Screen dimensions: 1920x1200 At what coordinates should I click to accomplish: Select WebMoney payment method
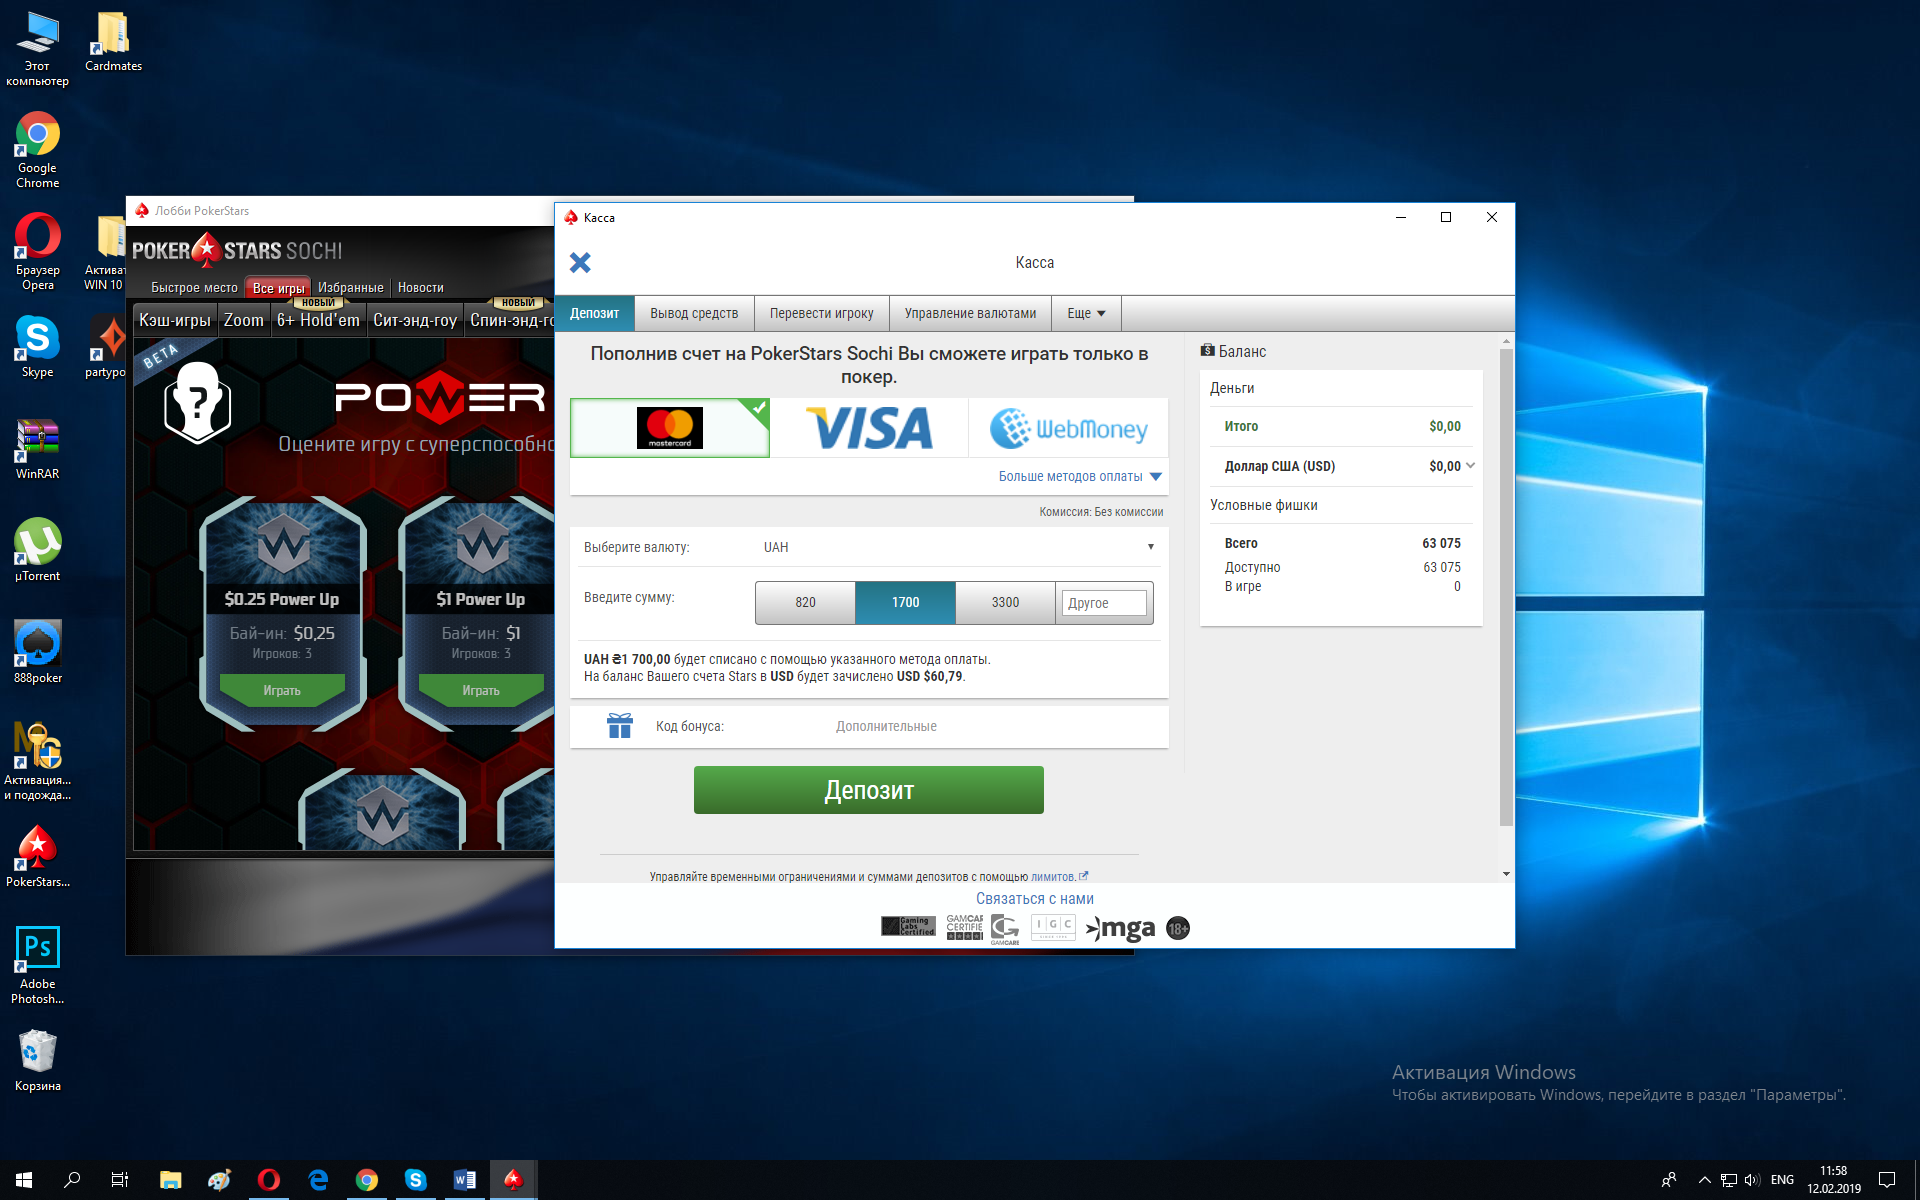(1068, 428)
